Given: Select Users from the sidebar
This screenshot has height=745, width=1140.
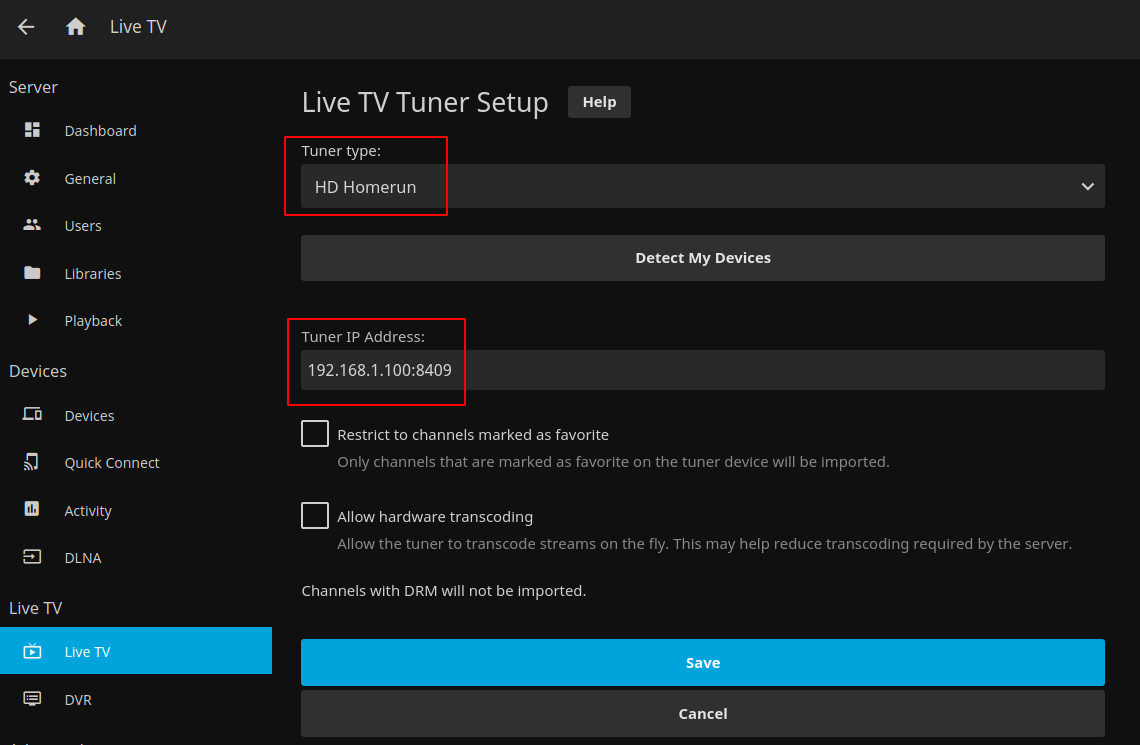Looking at the screenshot, I should point(136,226).
